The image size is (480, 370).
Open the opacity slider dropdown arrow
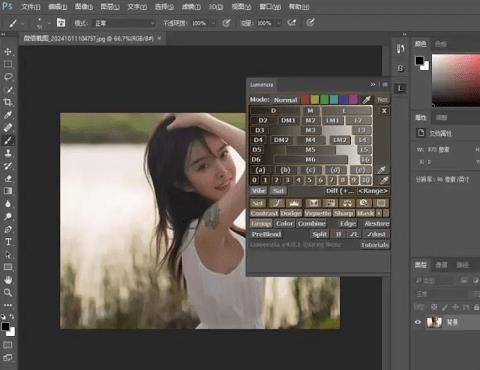(214, 23)
